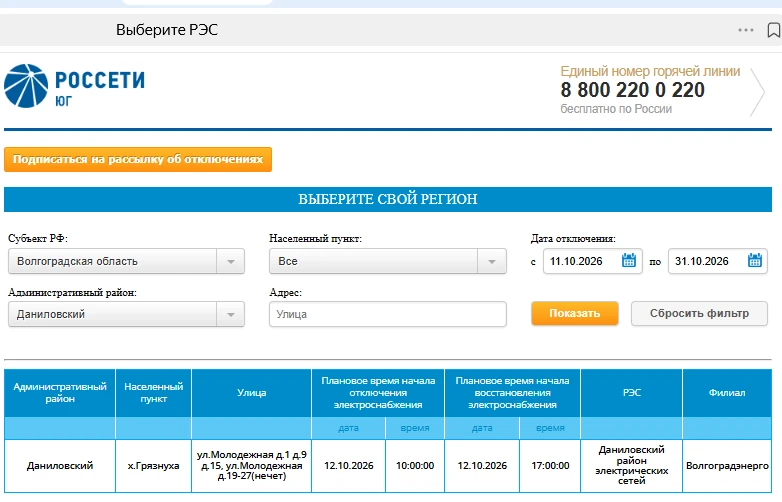Click the Административный район column header

click(60, 393)
